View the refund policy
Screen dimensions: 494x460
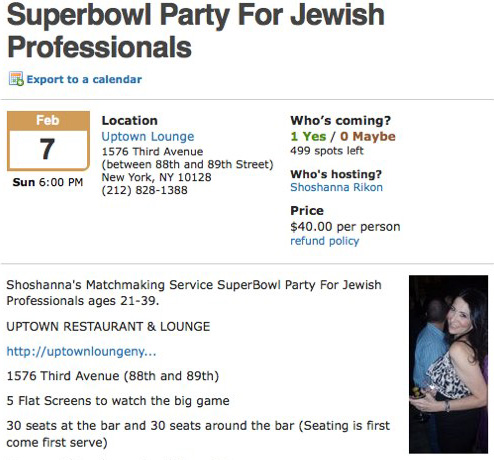(325, 241)
